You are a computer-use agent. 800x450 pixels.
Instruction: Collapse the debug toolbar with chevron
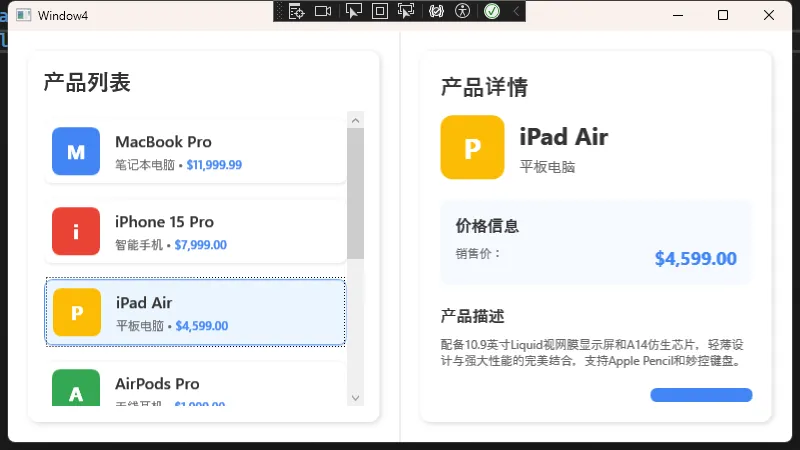(x=516, y=11)
